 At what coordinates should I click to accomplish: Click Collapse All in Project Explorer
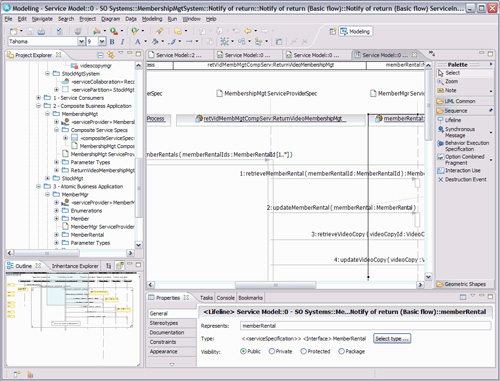coord(100,55)
